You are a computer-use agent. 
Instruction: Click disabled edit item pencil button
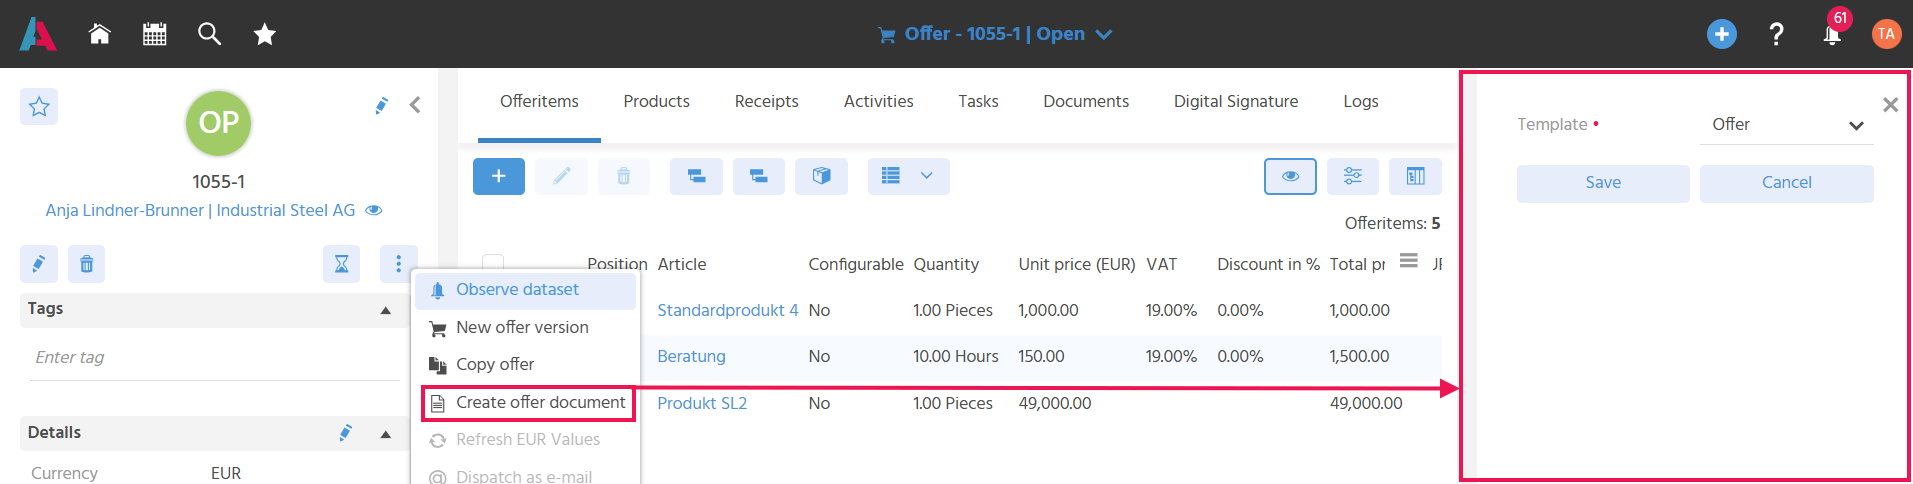(x=561, y=176)
